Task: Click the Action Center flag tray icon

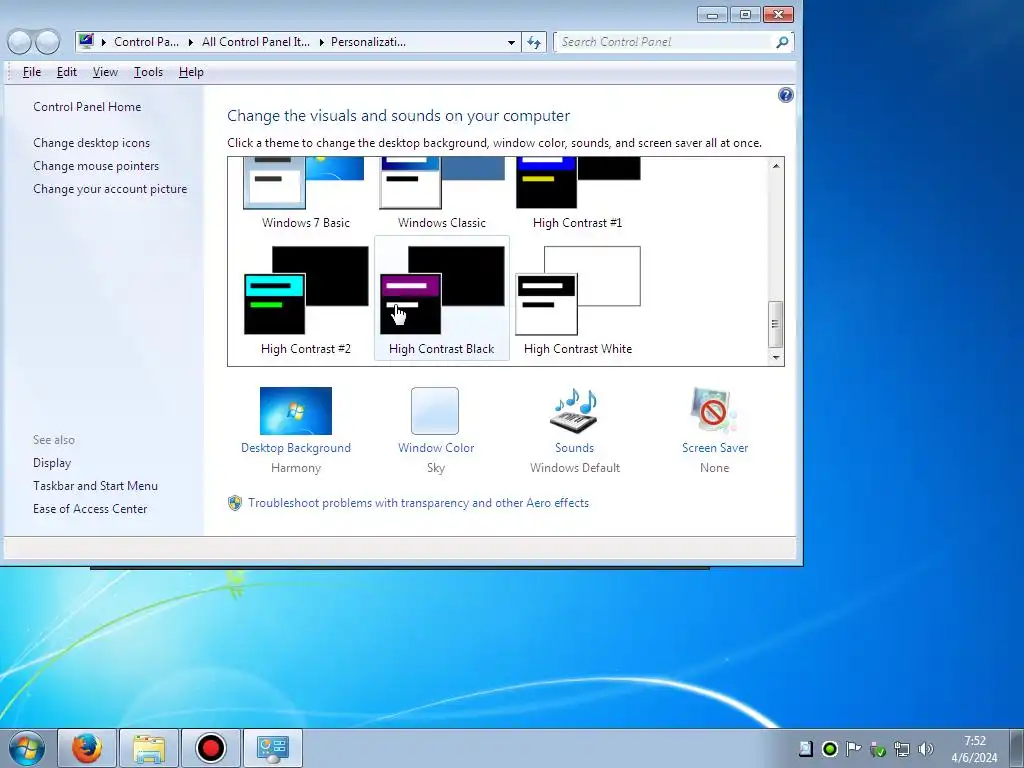Action: tap(853, 749)
